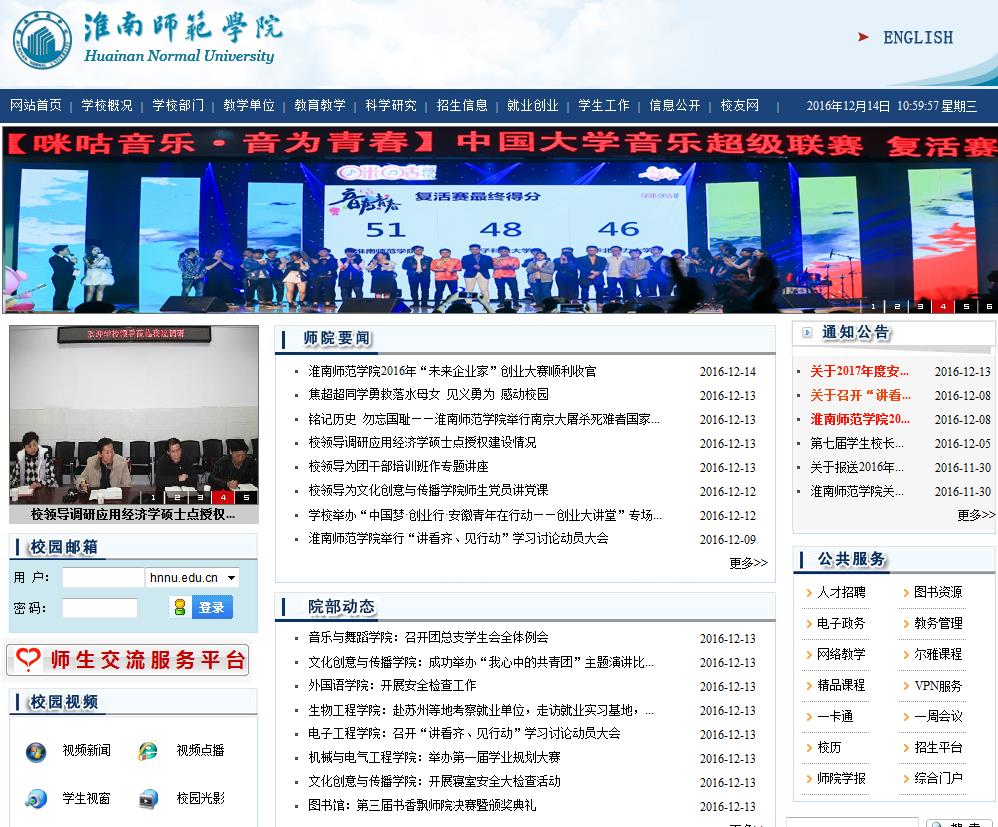Open the 视频新闻 globe icon
998x827 pixels.
36,751
